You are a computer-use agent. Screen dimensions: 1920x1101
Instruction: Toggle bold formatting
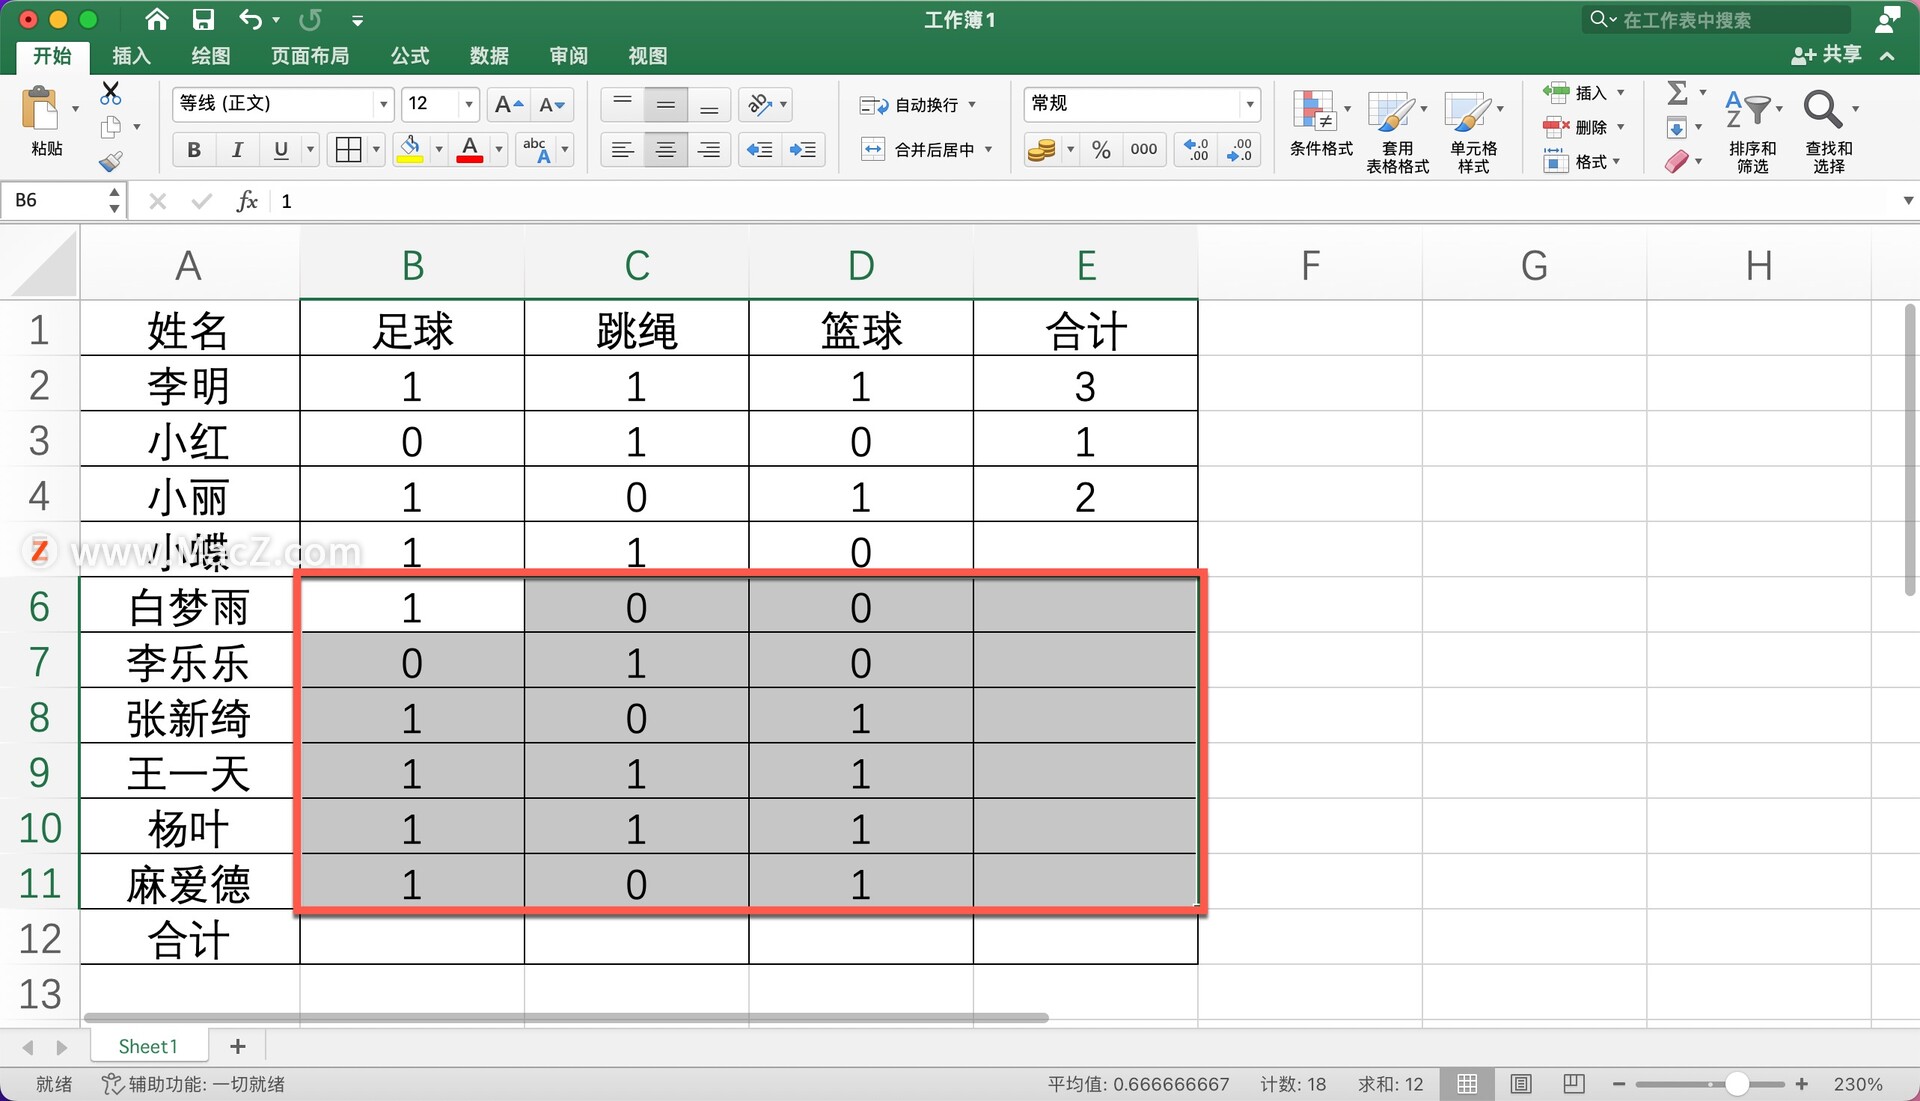pos(194,150)
